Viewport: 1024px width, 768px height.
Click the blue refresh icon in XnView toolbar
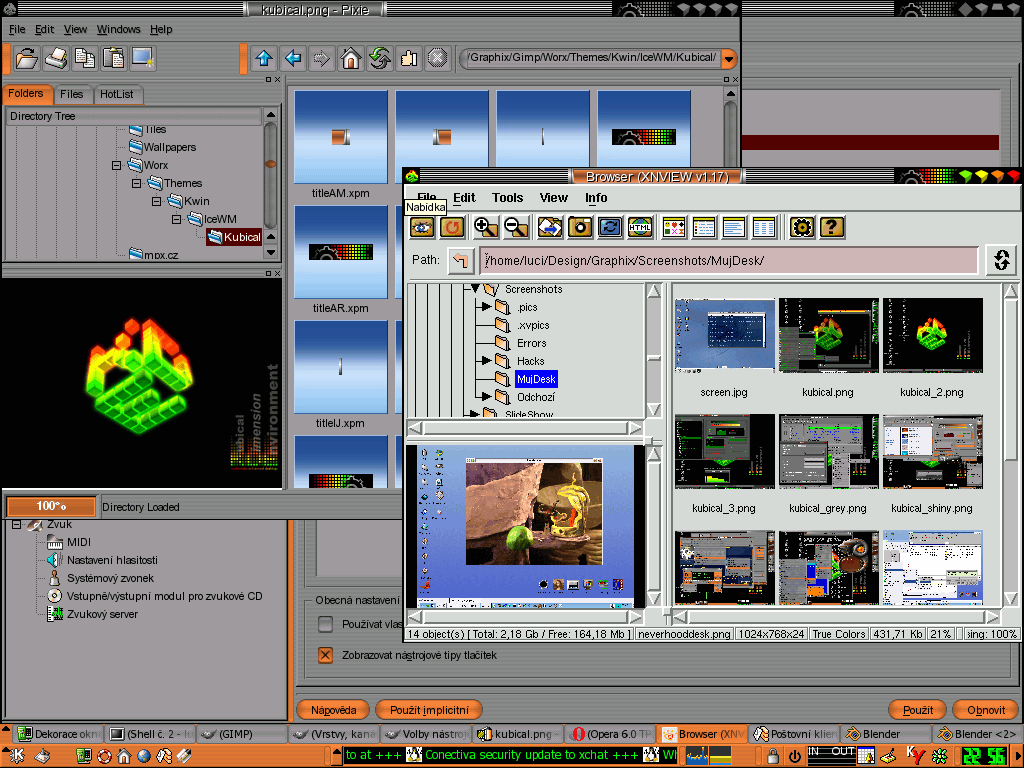click(x=610, y=227)
